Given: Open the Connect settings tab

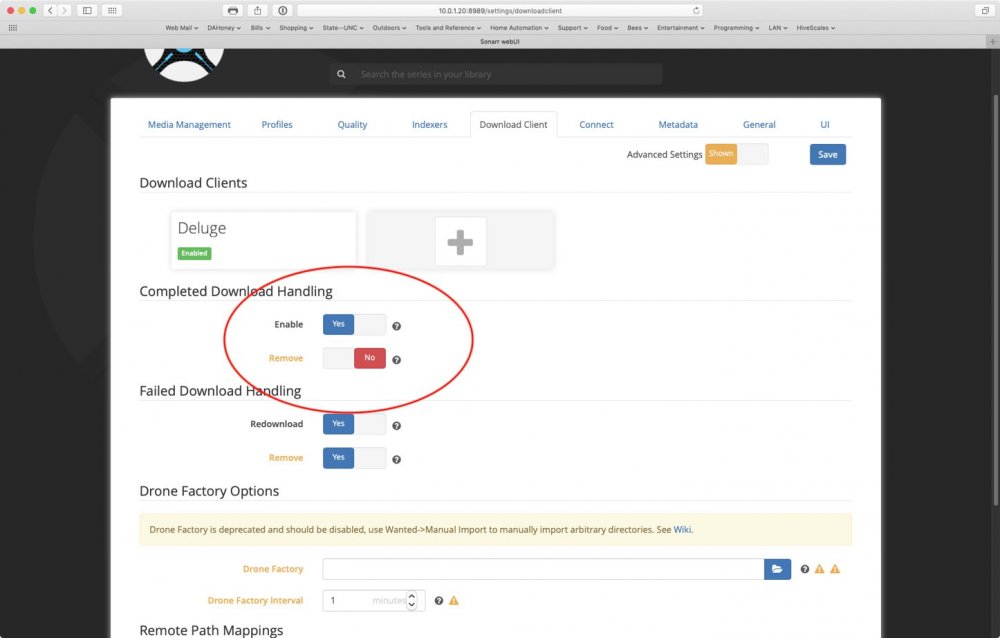Looking at the screenshot, I should click(x=596, y=124).
